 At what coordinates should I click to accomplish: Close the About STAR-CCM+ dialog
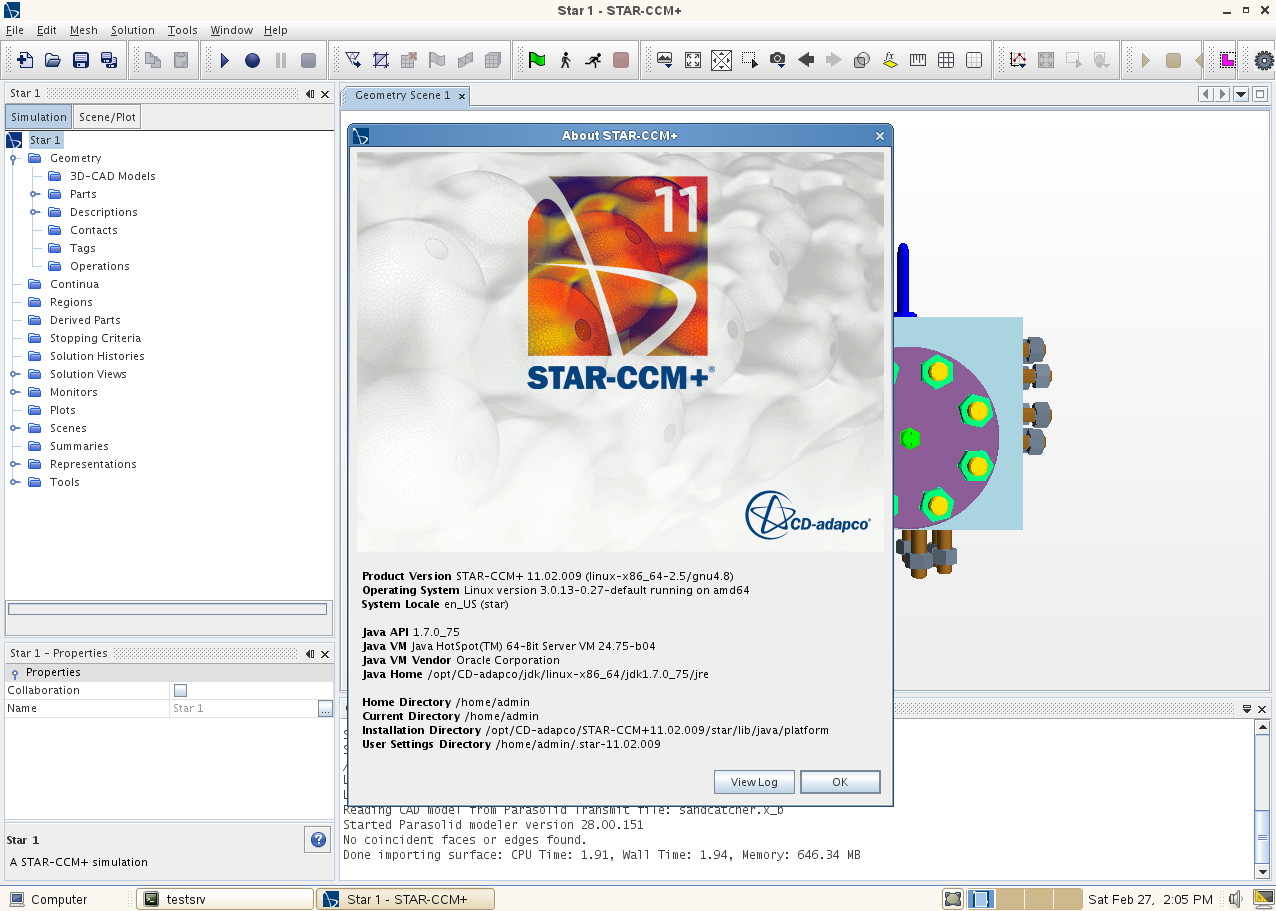click(880, 136)
